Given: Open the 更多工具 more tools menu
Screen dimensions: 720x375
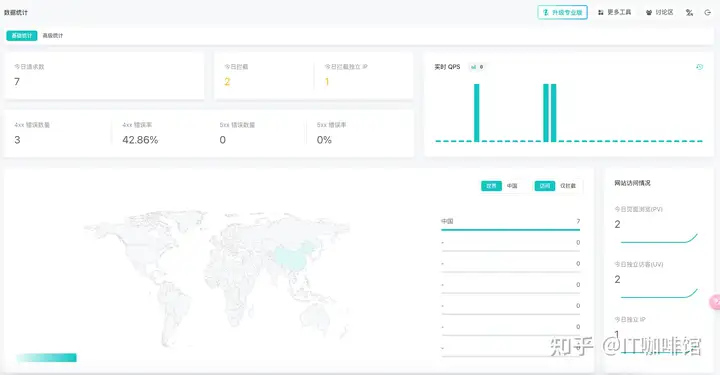Looking at the screenshot, I should (x=614, y=12).
